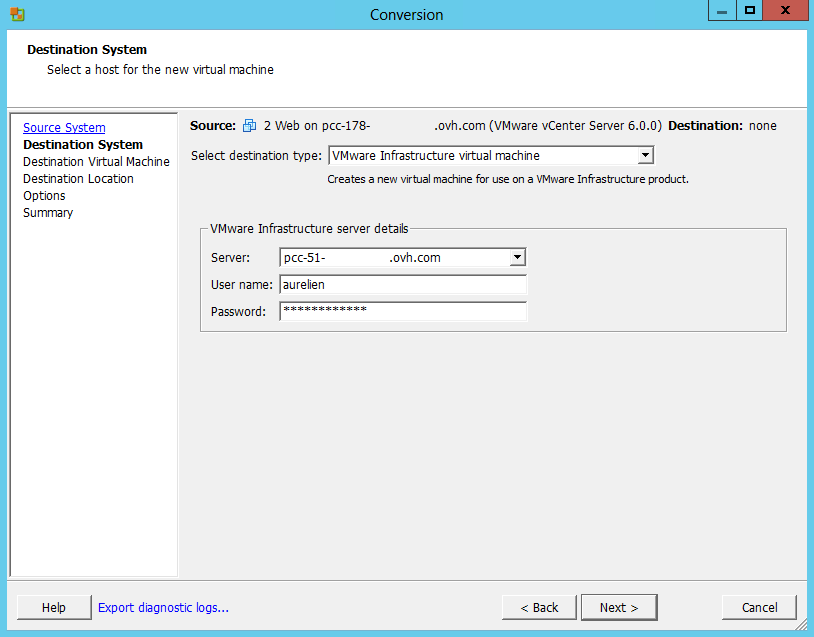Expand the Server address dropdown arrow
This screenshot has height=637, width=814.
pyautogui.click(x=517, y=257)
